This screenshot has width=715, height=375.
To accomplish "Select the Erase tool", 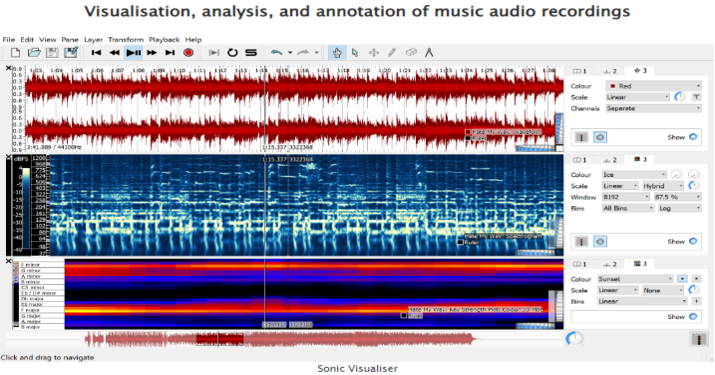I will 411,52.
